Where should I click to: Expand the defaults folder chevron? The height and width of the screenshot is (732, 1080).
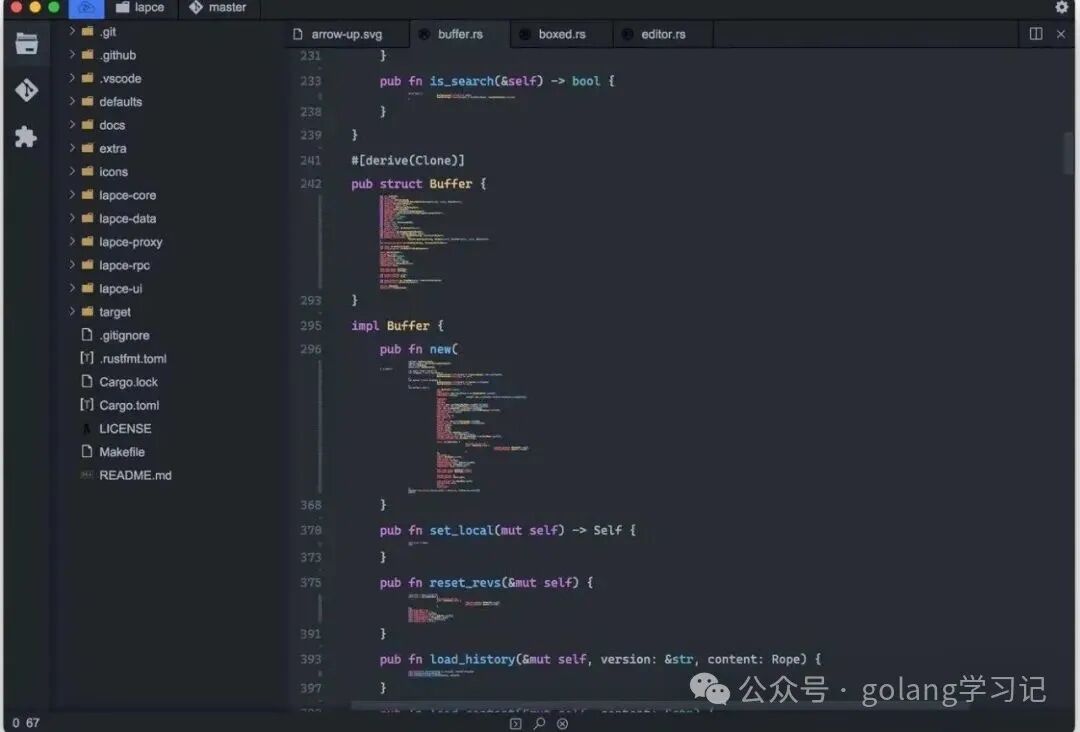coord(72,101)
